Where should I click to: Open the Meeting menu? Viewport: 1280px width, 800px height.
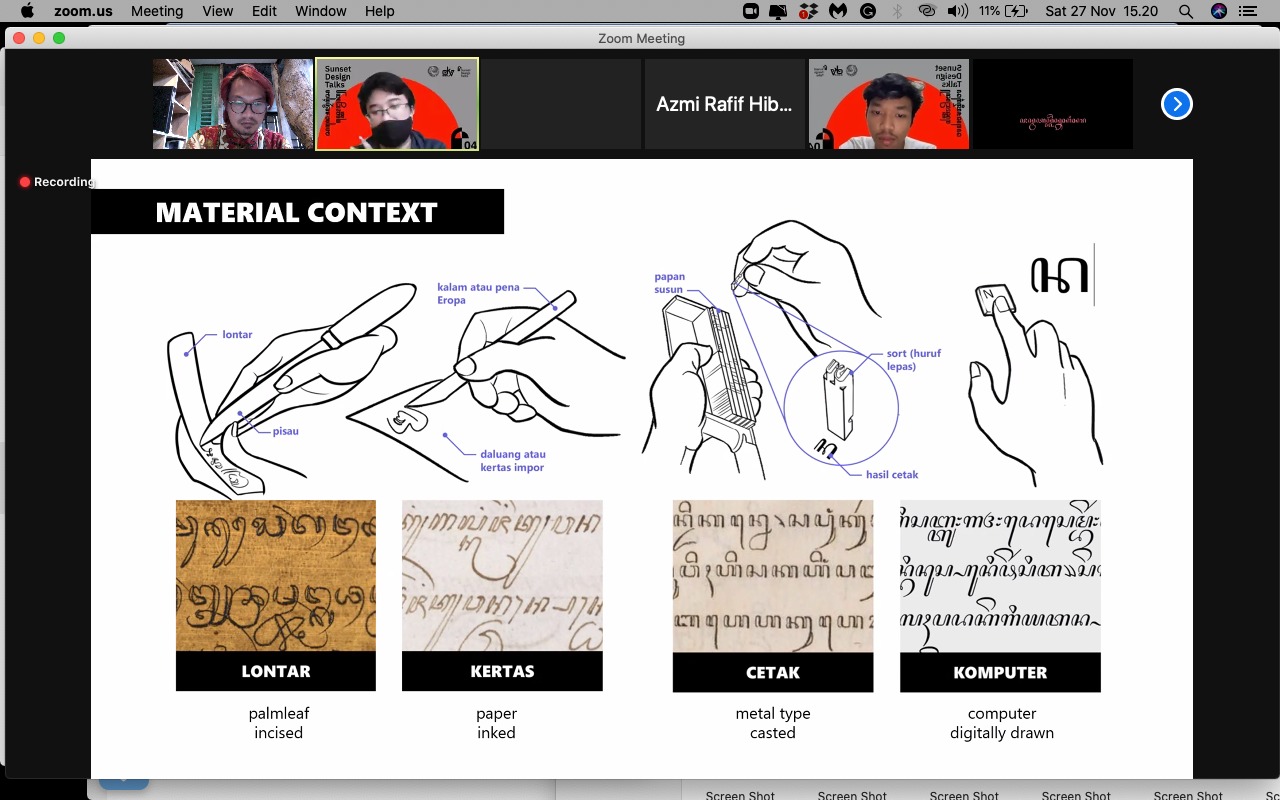tap(157, 11)
